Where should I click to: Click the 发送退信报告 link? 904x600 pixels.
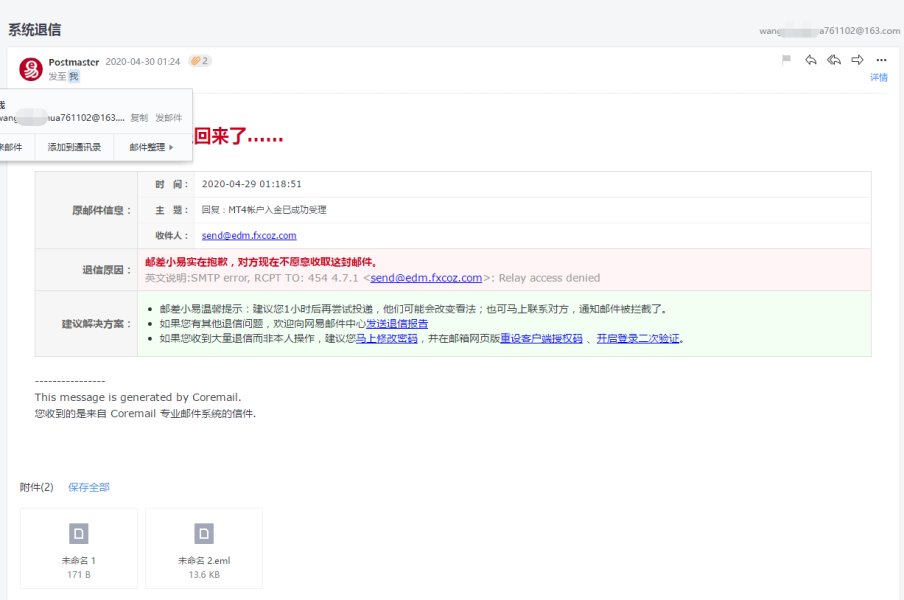pyautogui.click(x=397, y=324)
